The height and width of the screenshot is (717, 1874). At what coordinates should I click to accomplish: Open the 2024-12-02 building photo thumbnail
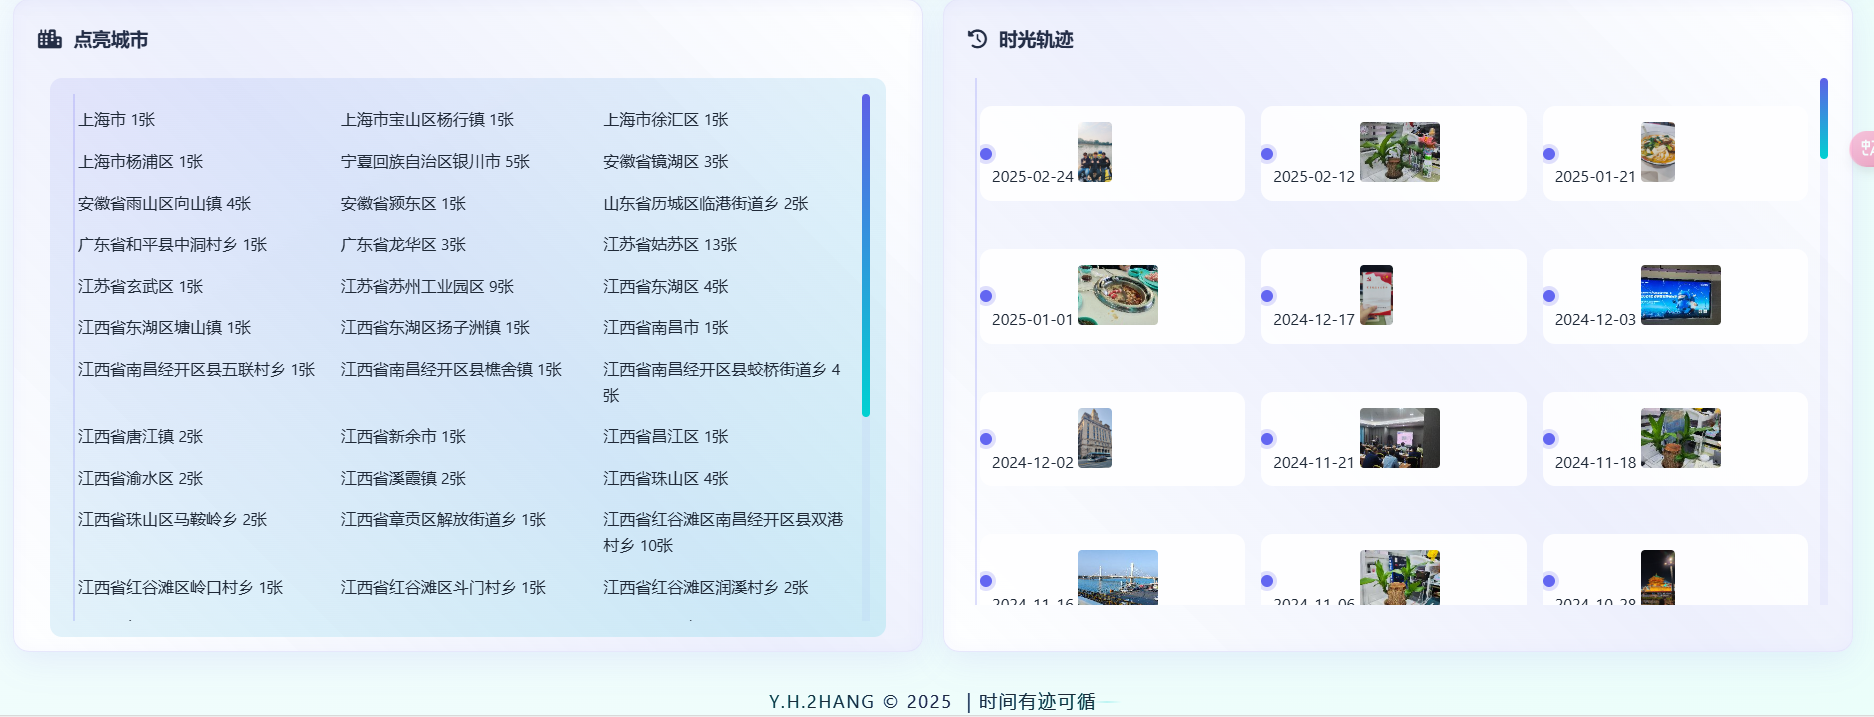tap(1094, 438)
